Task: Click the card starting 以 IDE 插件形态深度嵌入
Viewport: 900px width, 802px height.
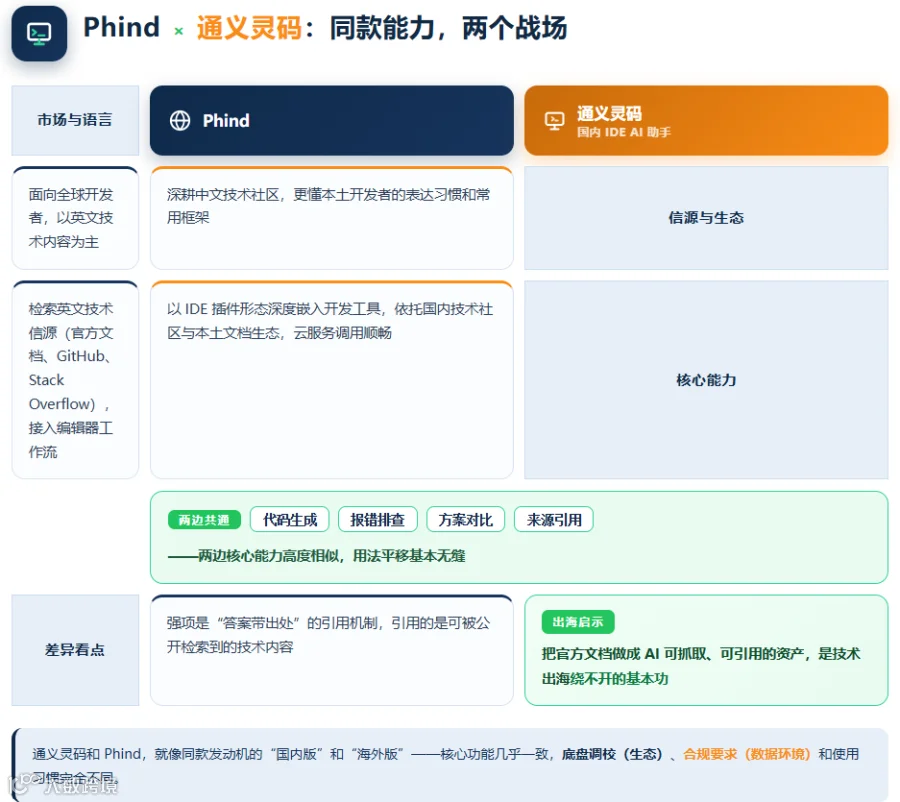Action: [x=332, y=379]
